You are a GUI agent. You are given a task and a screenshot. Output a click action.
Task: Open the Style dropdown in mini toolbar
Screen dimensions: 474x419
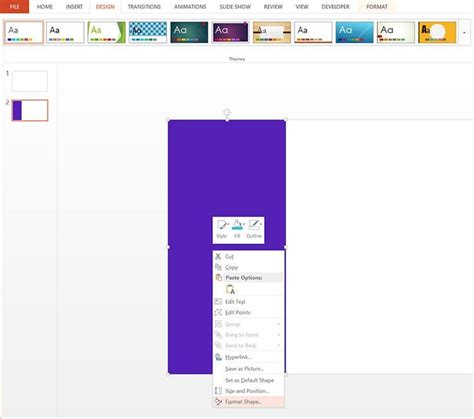pyautogui.click(x=222, y=229)
